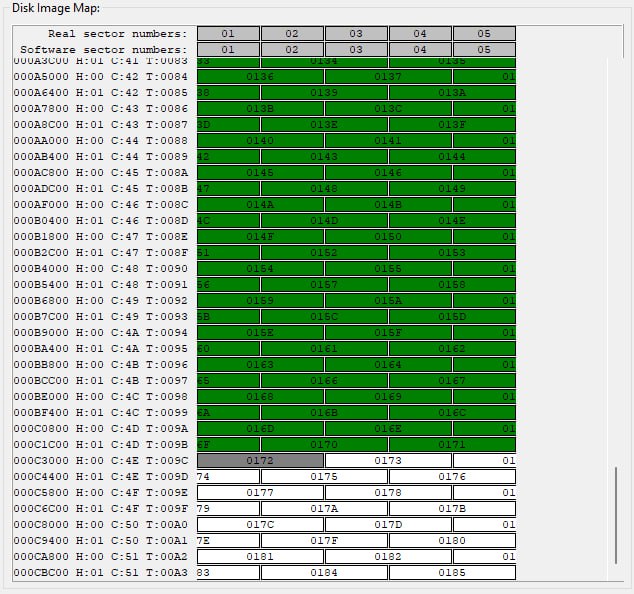634x594 pixels.
Task: Select white sector block 0175
Action: pos(324,477)
